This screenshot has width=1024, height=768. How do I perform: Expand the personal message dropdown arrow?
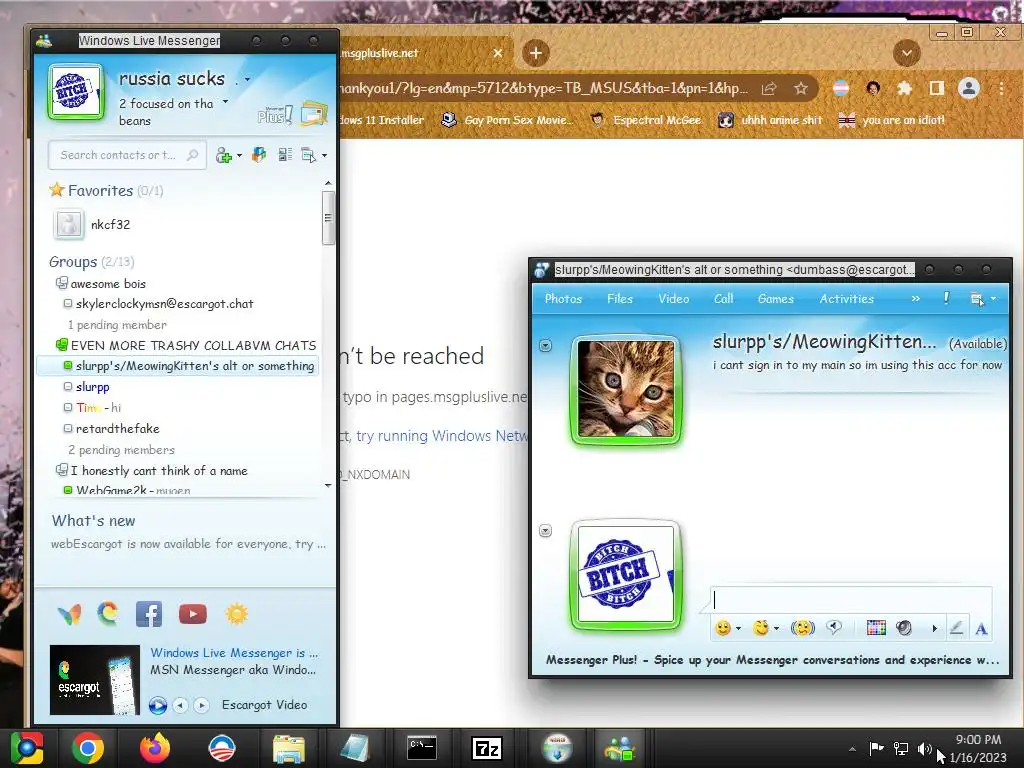225,102
